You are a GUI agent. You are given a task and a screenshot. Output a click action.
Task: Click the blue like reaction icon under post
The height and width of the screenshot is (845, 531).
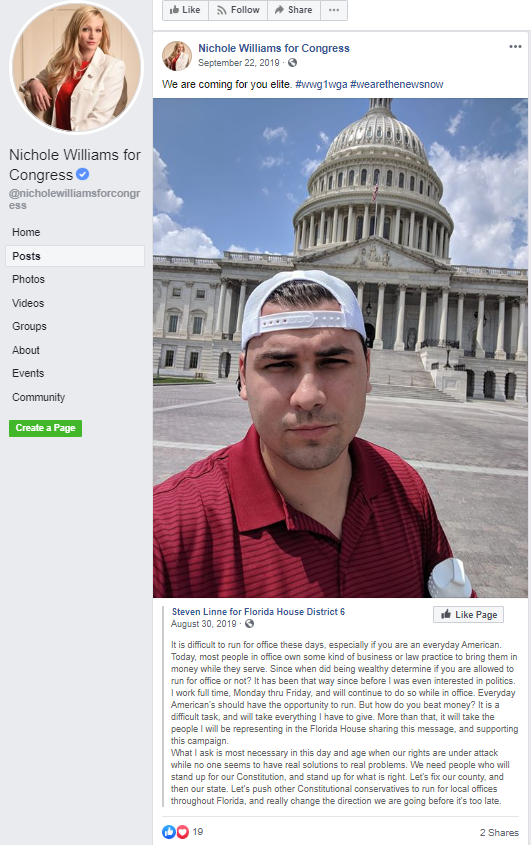(x=169, y=832)
